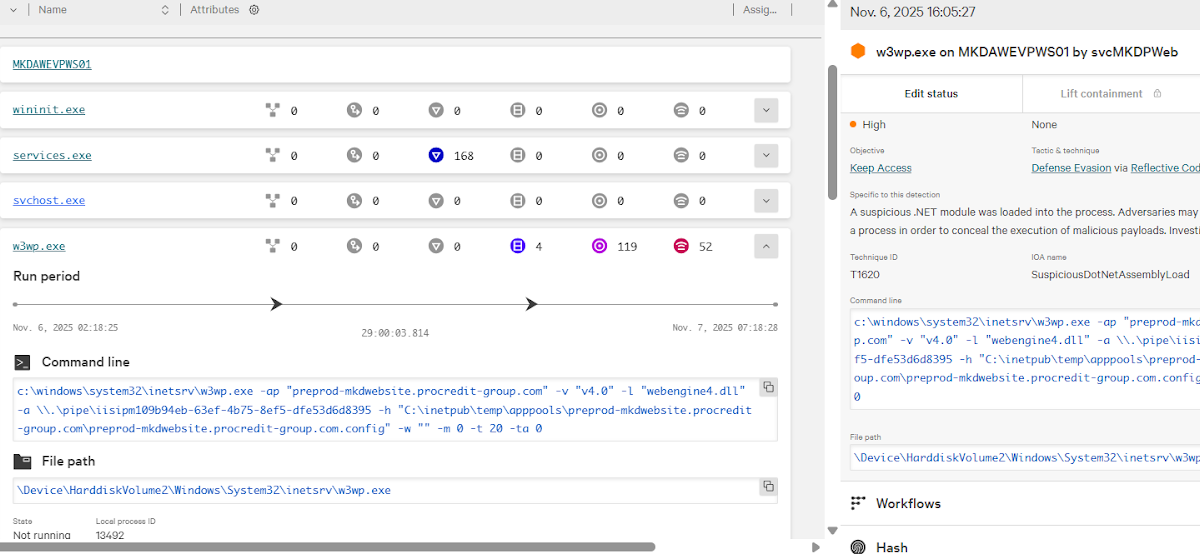Copy the File path value
The height and width of the screenshot is (554, 1200).
click(x=767, y=487)
